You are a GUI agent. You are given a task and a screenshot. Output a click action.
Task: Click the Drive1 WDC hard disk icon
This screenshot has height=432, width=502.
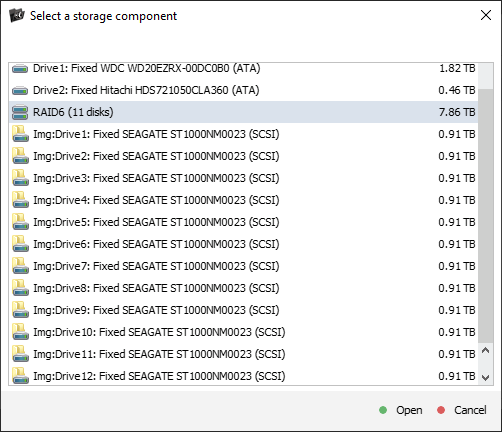[20, 69]
